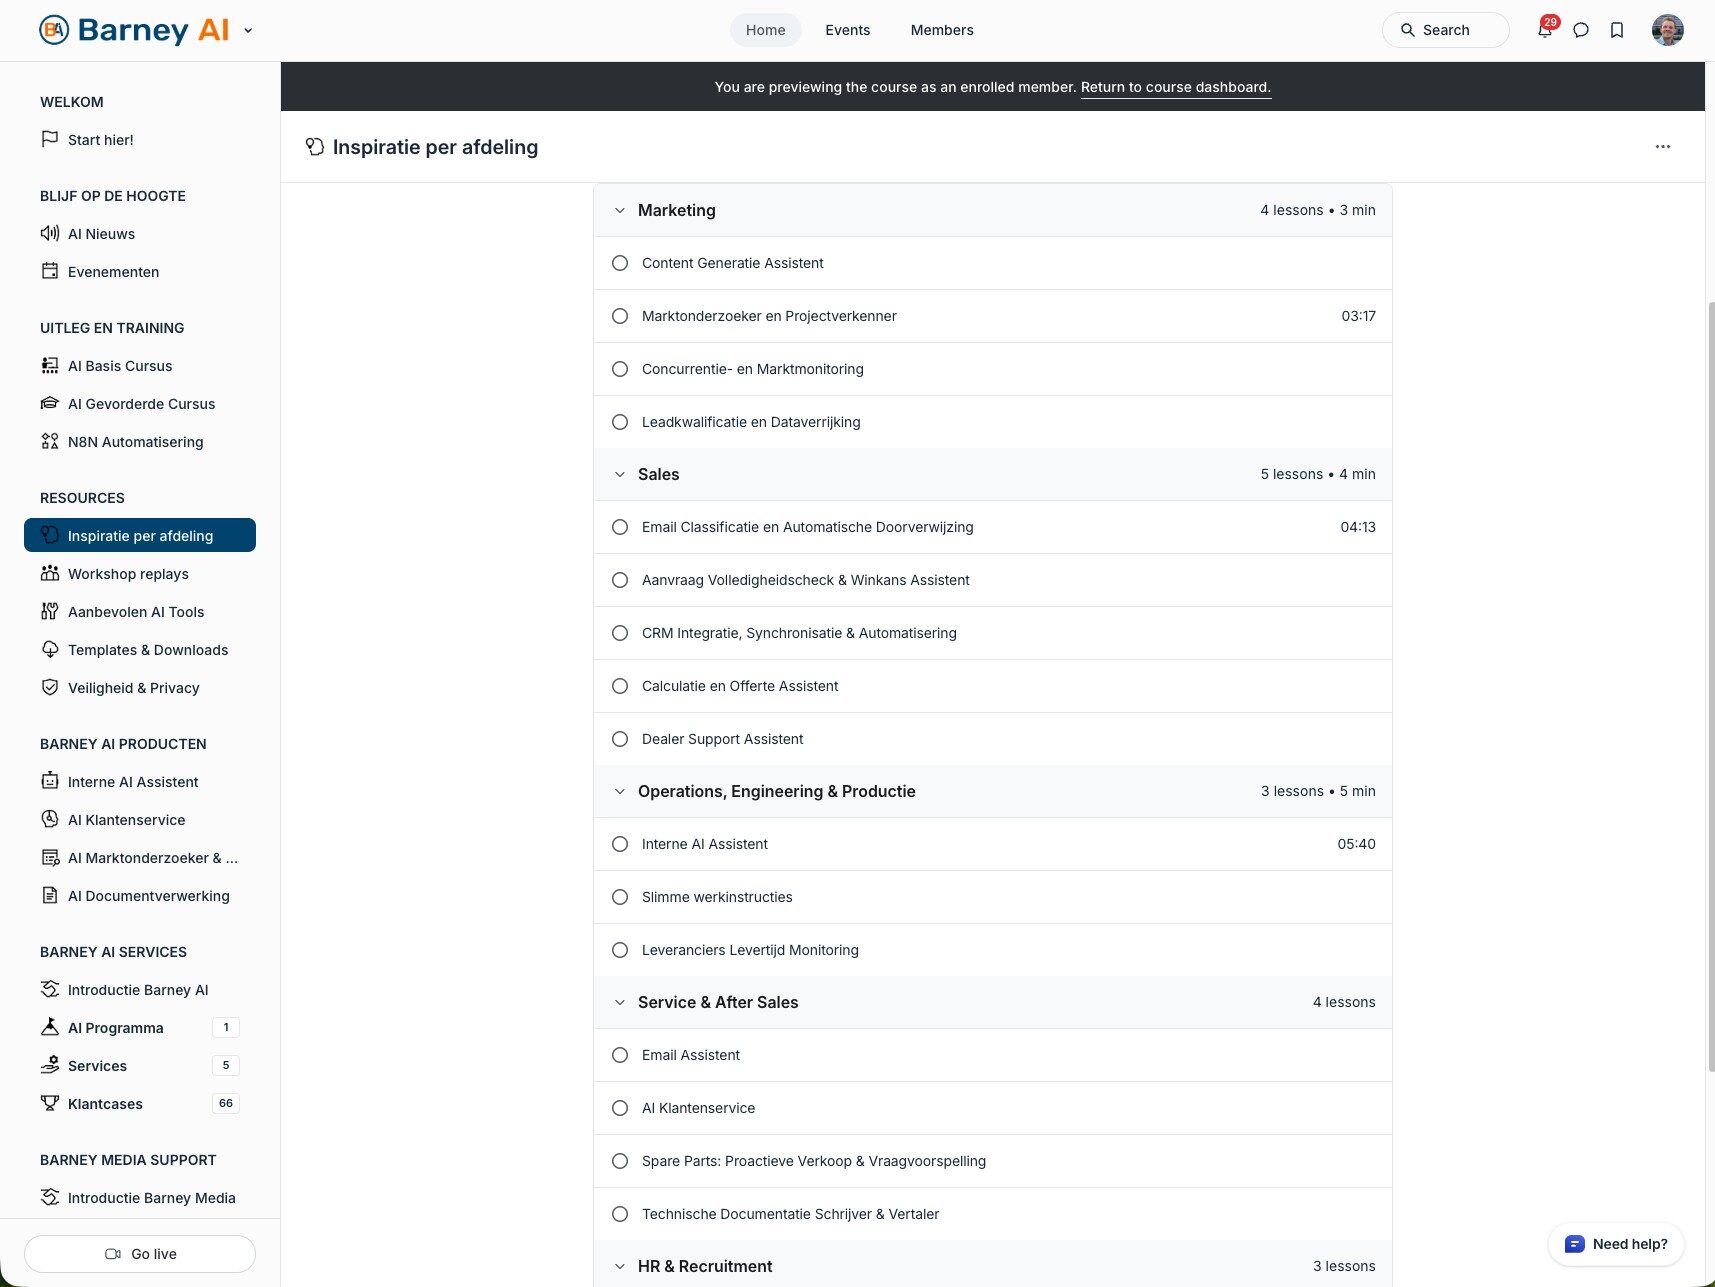This screenshot has height=1287, width=1715.
Task: Check off the Email Assistent lesson circle
Action: coord(620,1055)
